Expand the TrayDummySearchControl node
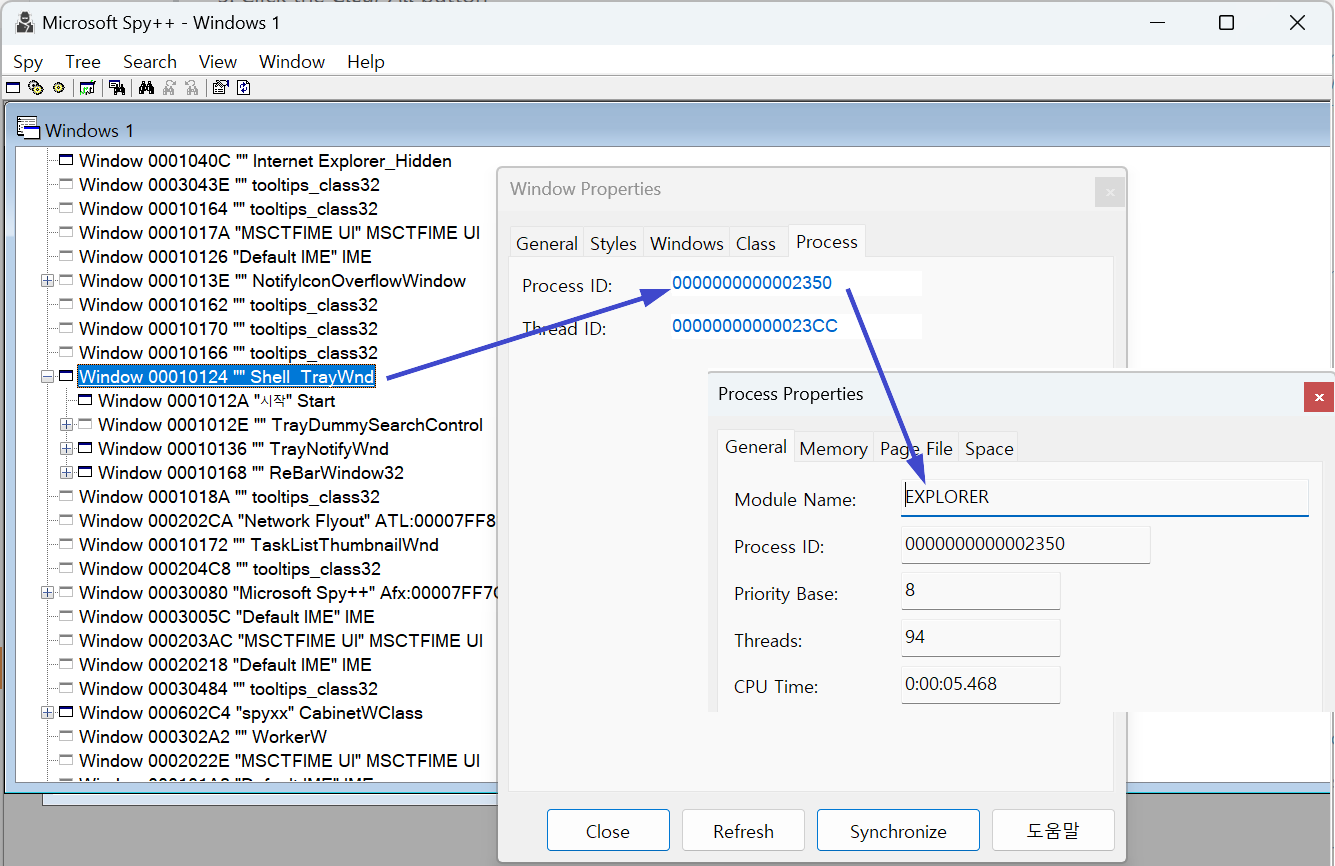The height and width of the screenshot is (866, 1335). click(66, 425)
